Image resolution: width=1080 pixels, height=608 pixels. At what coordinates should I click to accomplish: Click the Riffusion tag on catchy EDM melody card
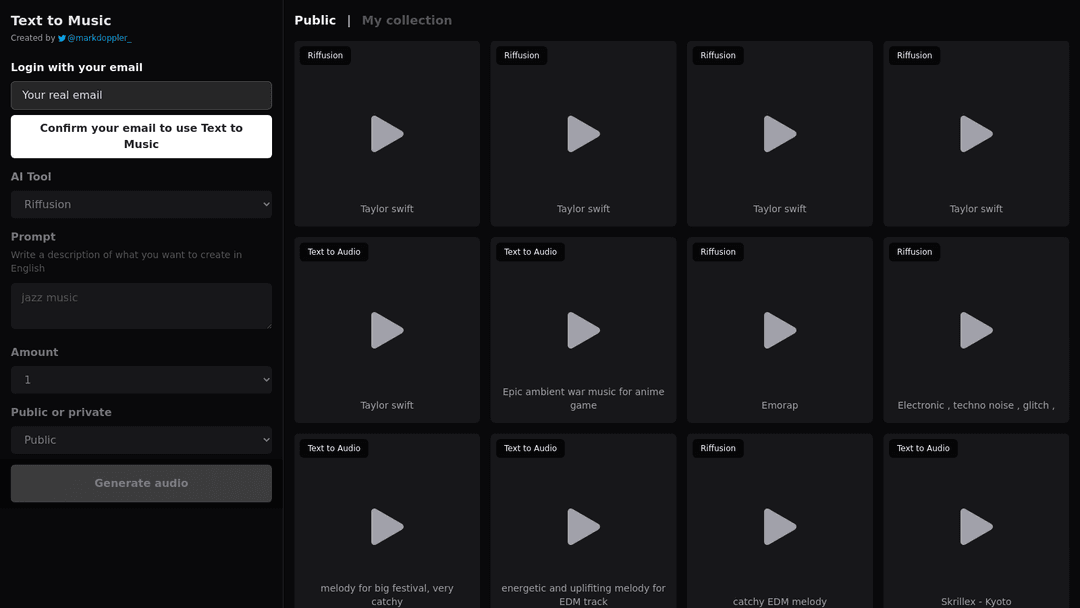coord(718,448)
